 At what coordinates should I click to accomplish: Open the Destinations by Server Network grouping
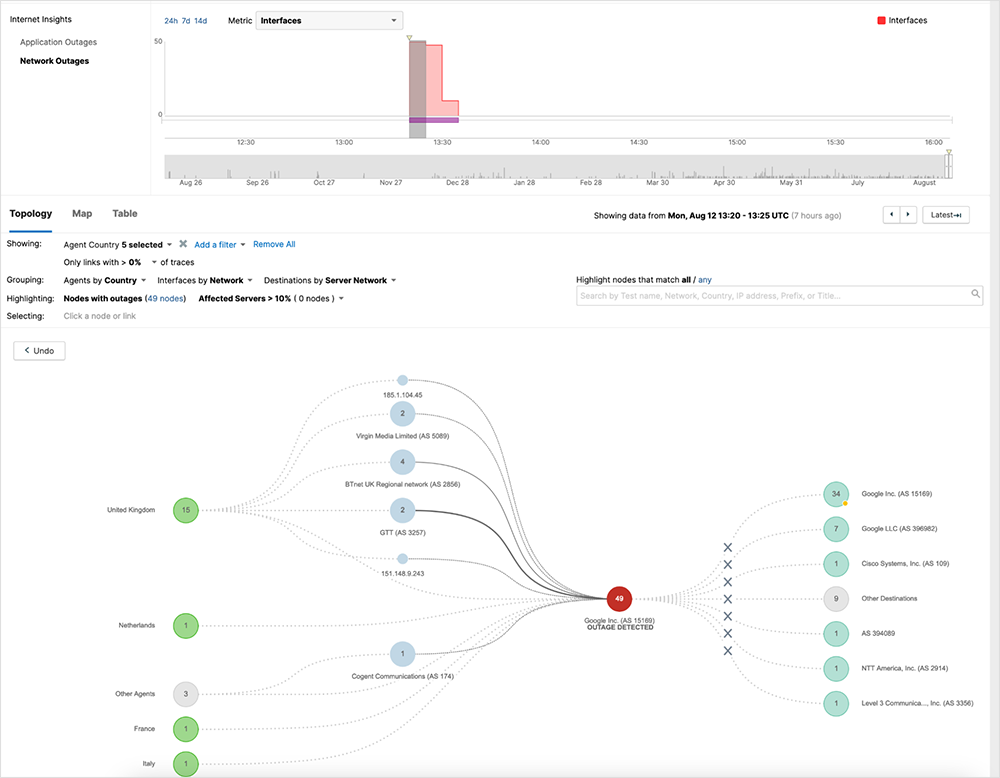click(x=355, y=280)
